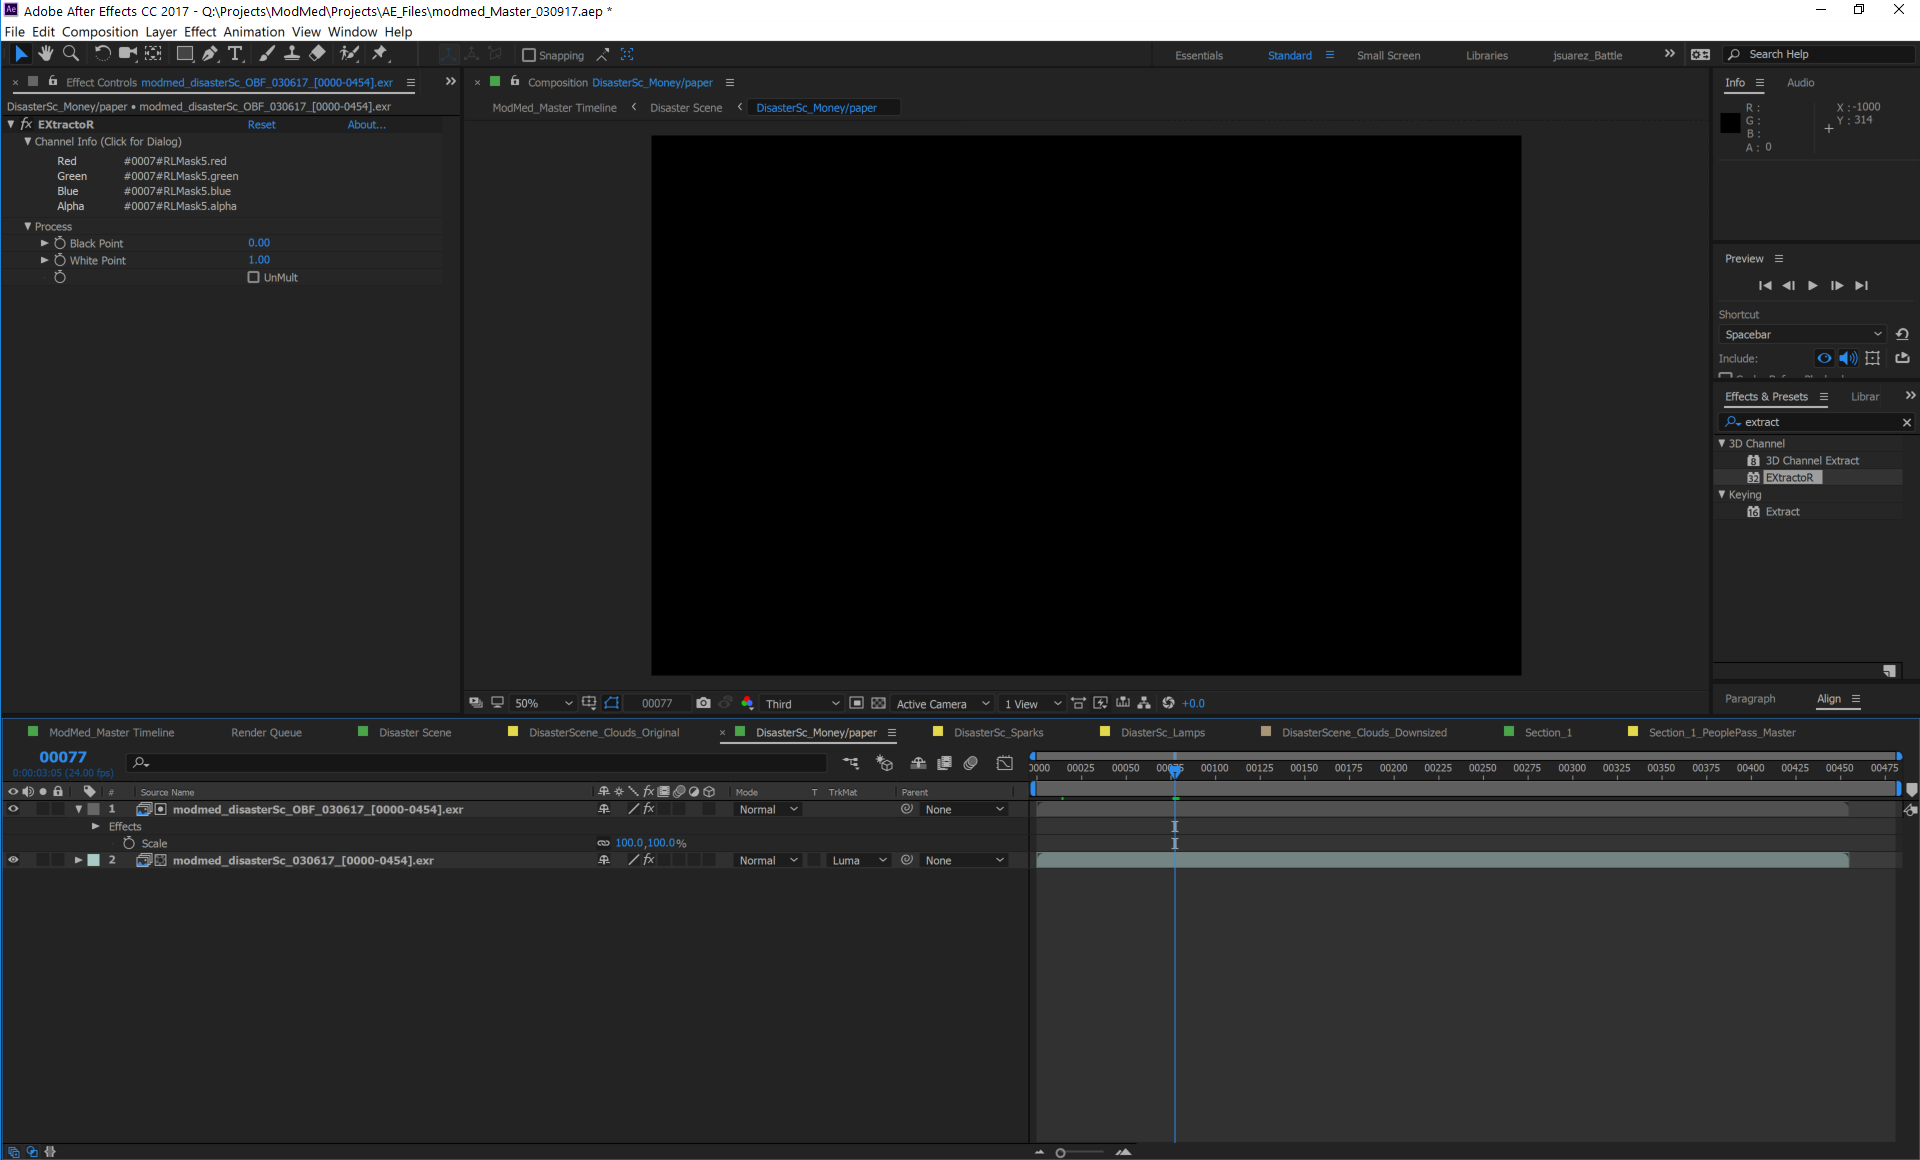The height and width of the screenshot is (1160, 1920).
Task: Click Reset for the EXtractoR effect
Action: [x=261, y=125]
